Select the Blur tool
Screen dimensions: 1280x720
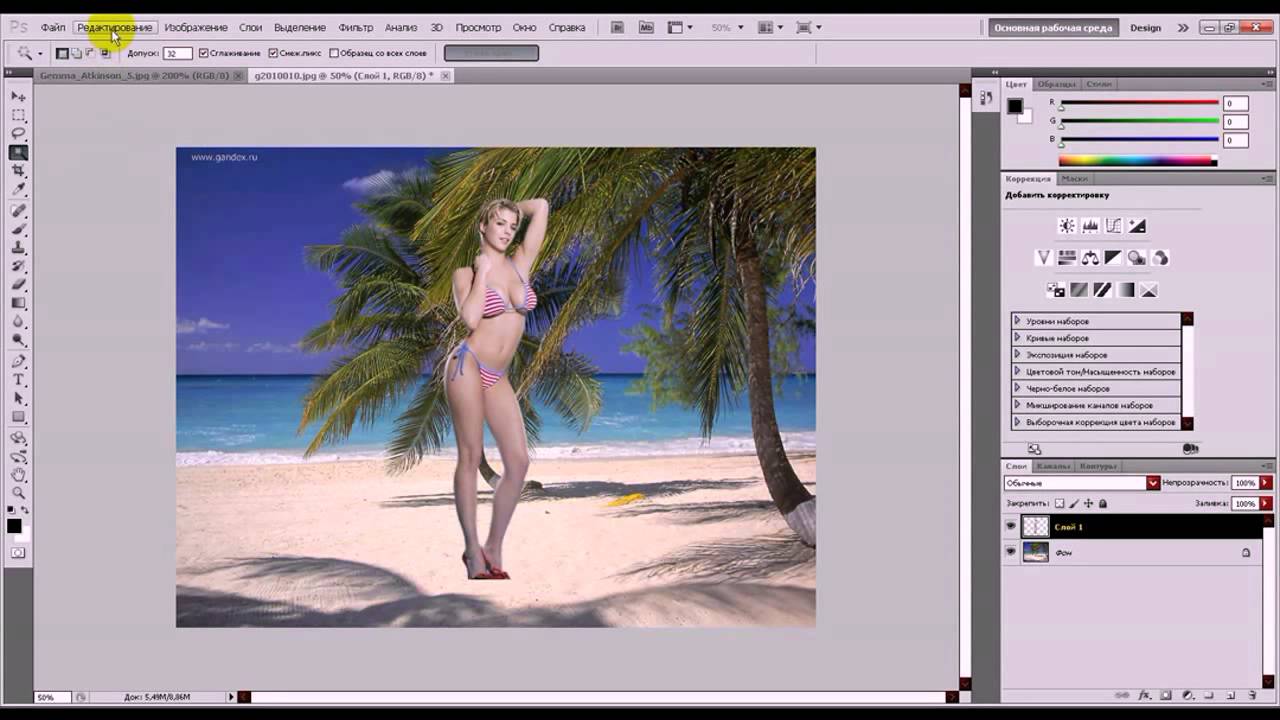[19, 322]
